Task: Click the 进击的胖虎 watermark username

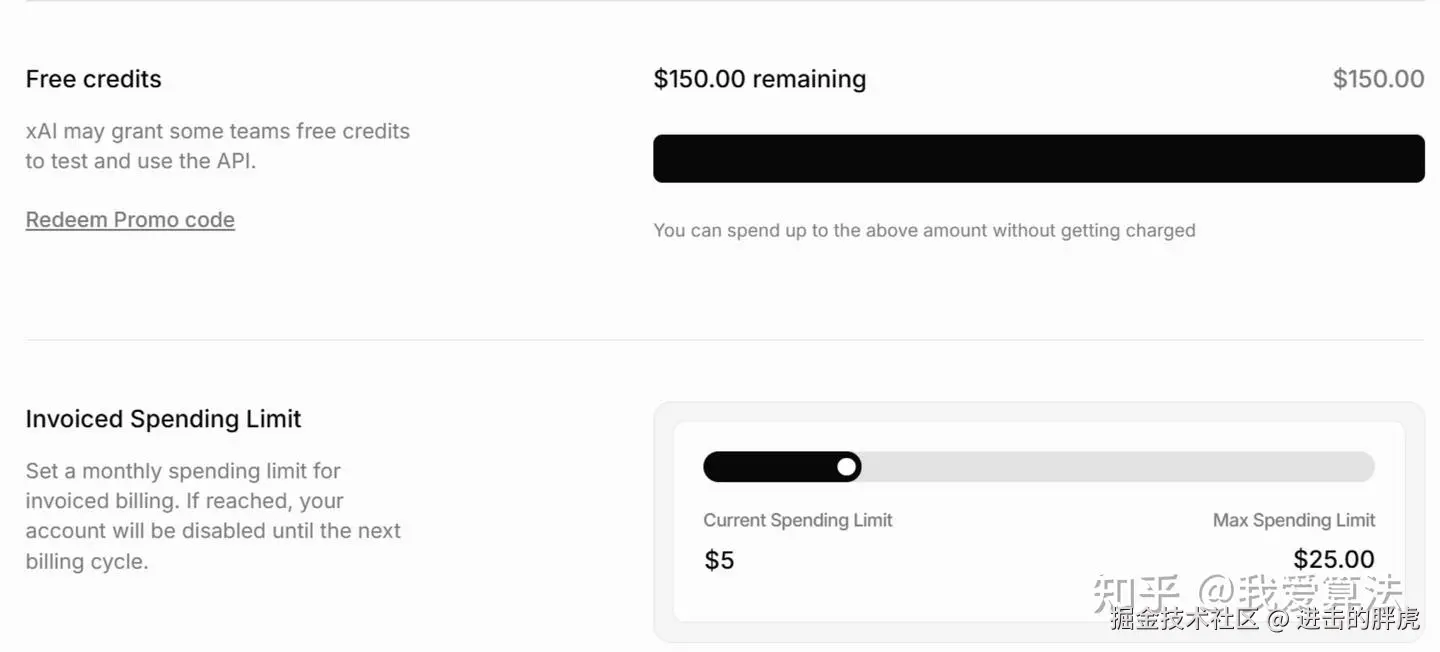Action: tap(1358, 619)
